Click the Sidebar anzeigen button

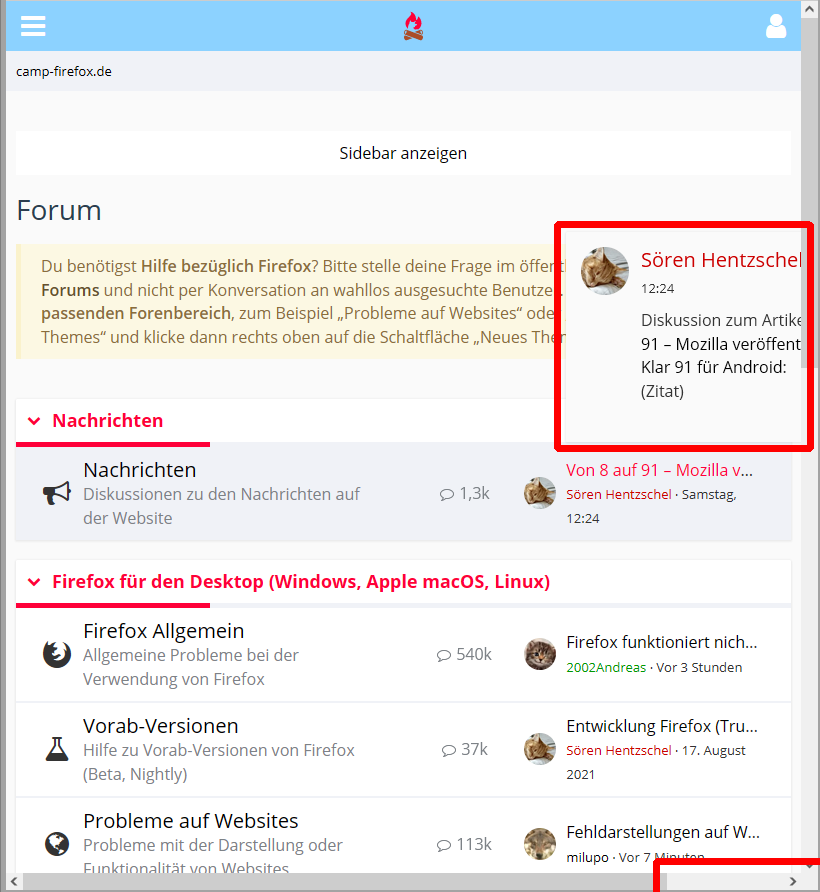coord(403,153)
